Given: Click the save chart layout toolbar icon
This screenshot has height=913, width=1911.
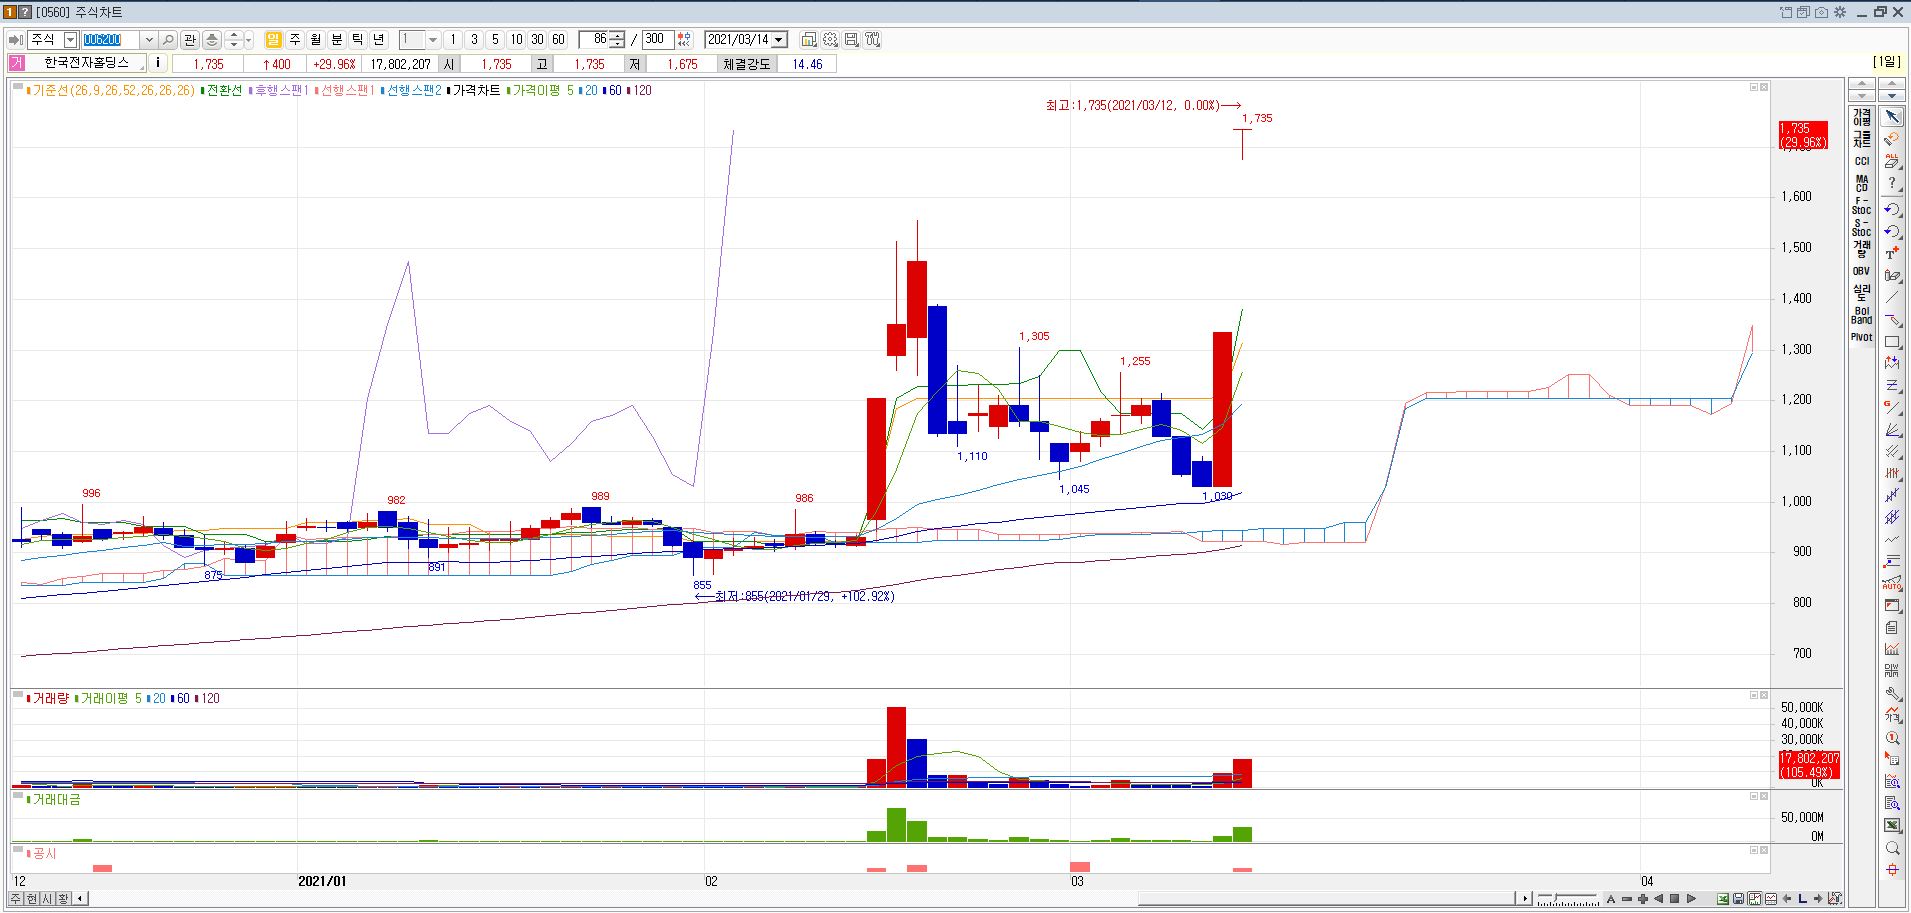Looking at the screenshot, I should point(851,40).
